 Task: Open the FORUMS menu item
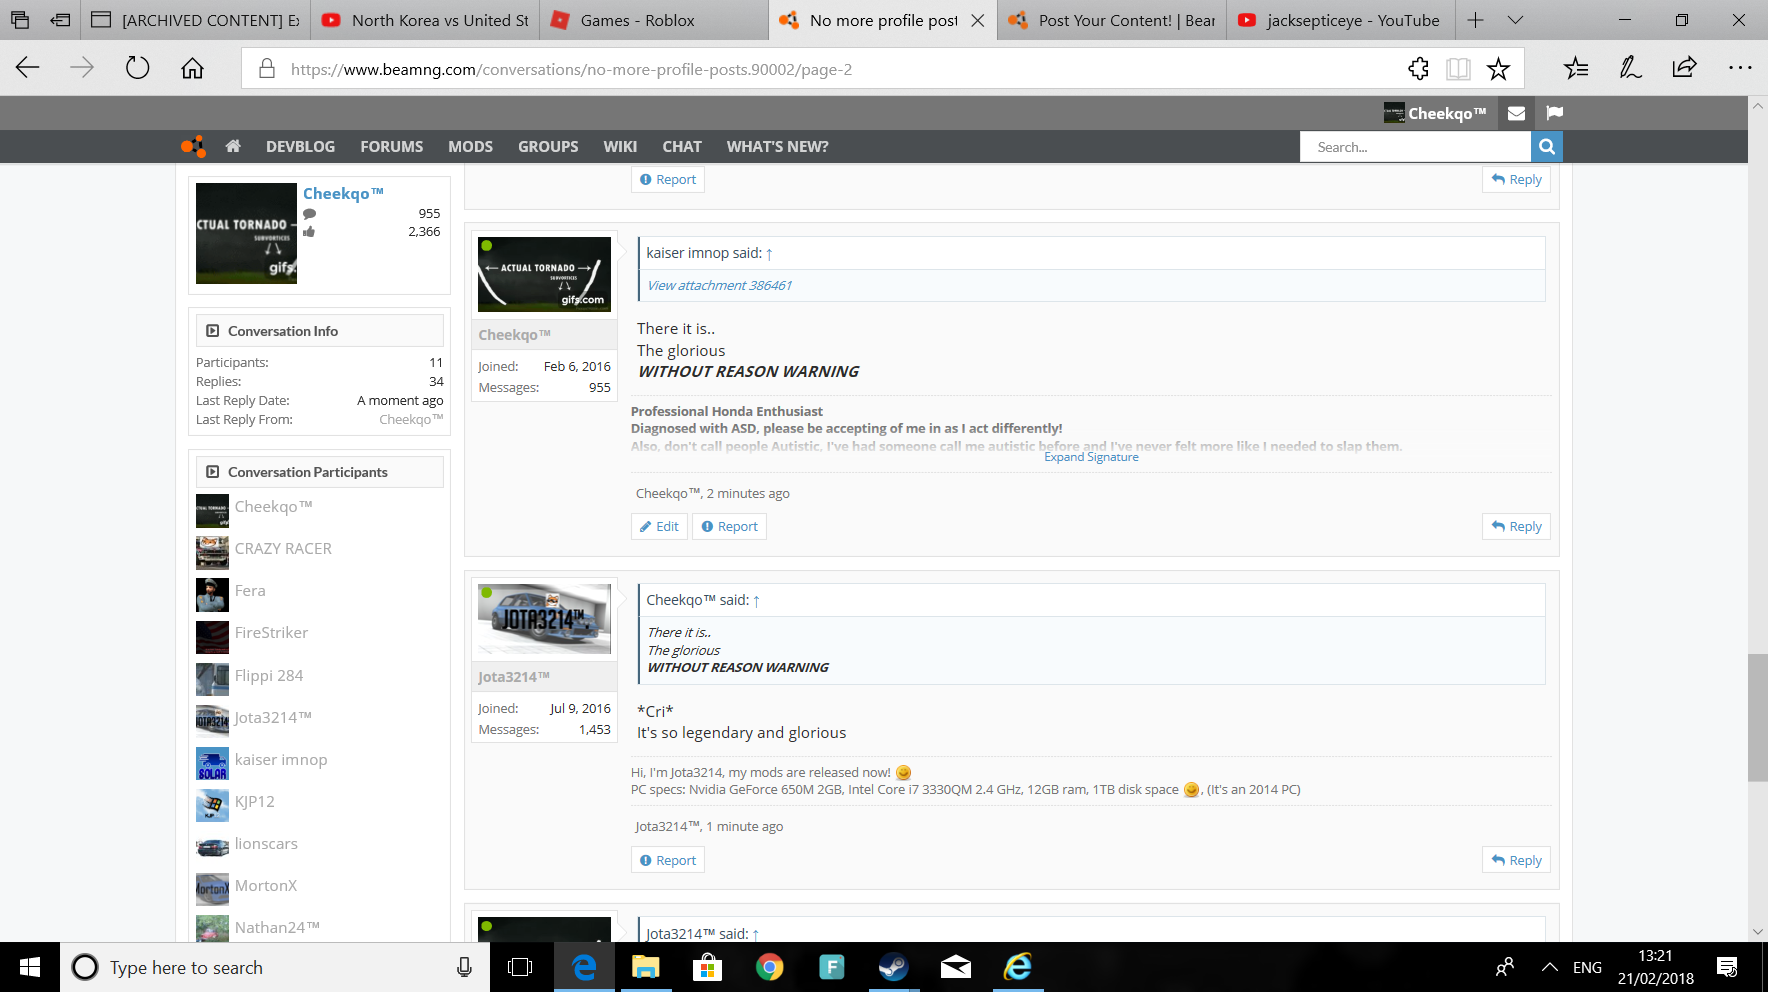click(x=392, y=146)
